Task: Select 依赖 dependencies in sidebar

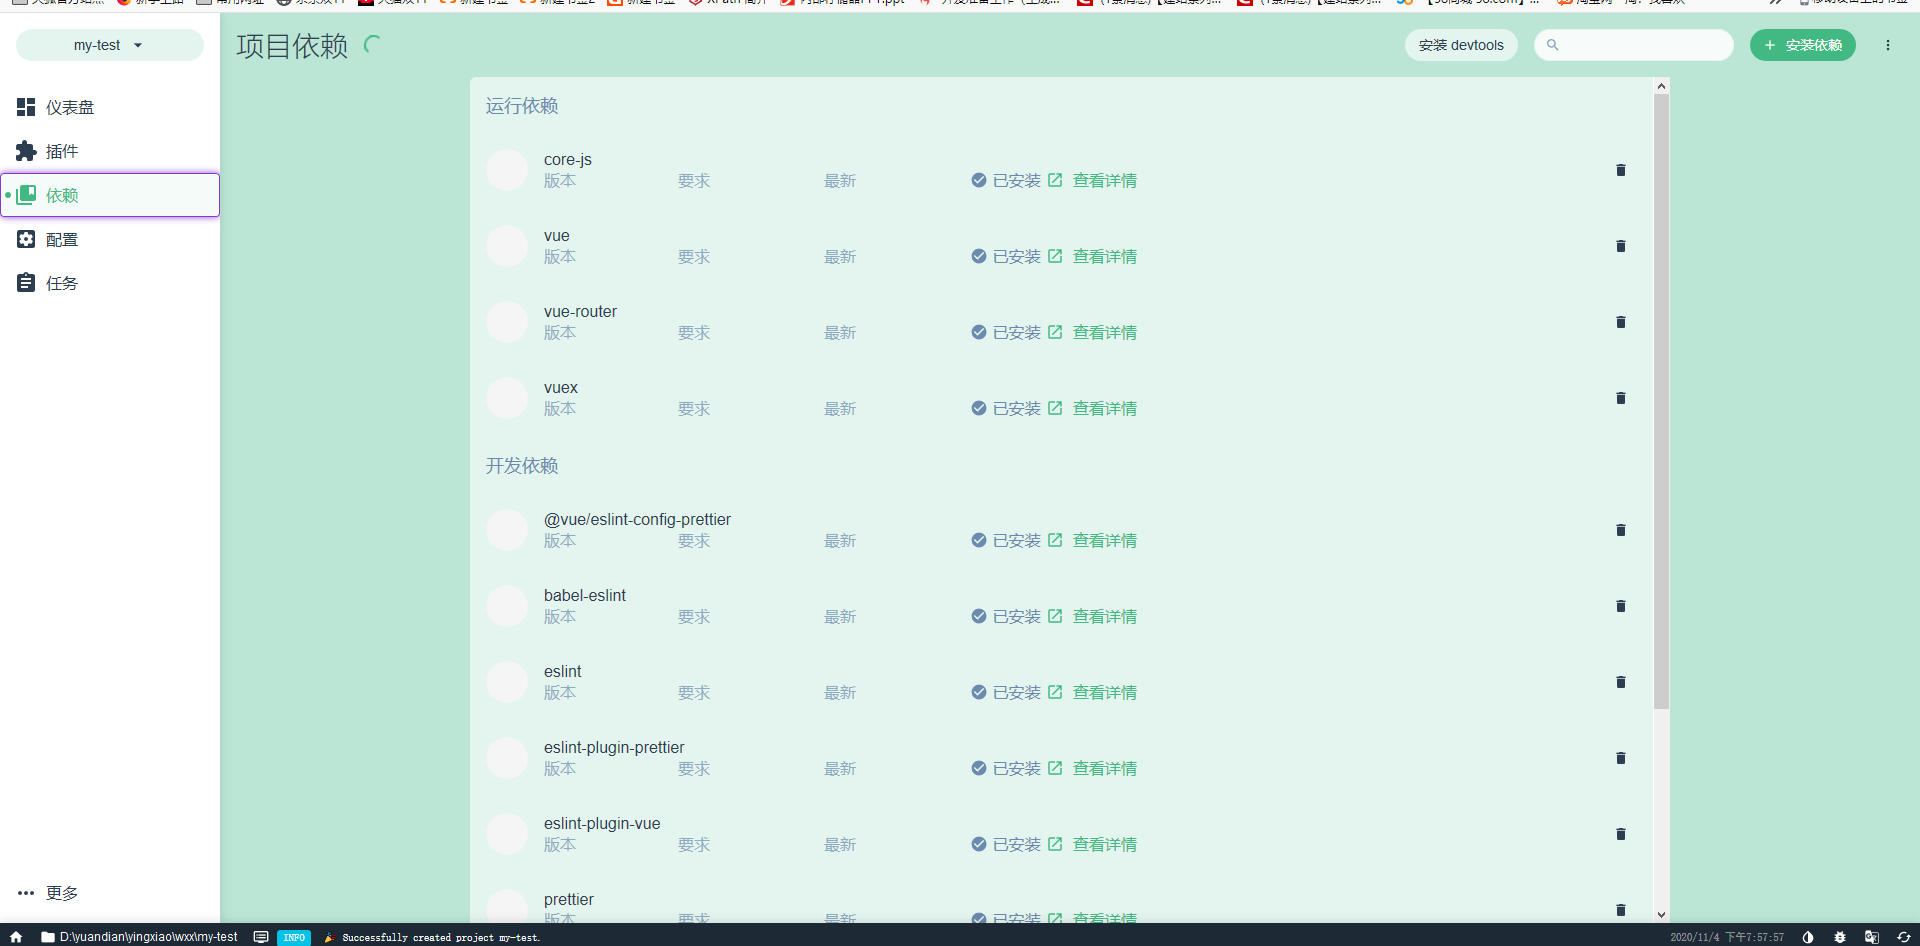Action: [x=110, y=195]
